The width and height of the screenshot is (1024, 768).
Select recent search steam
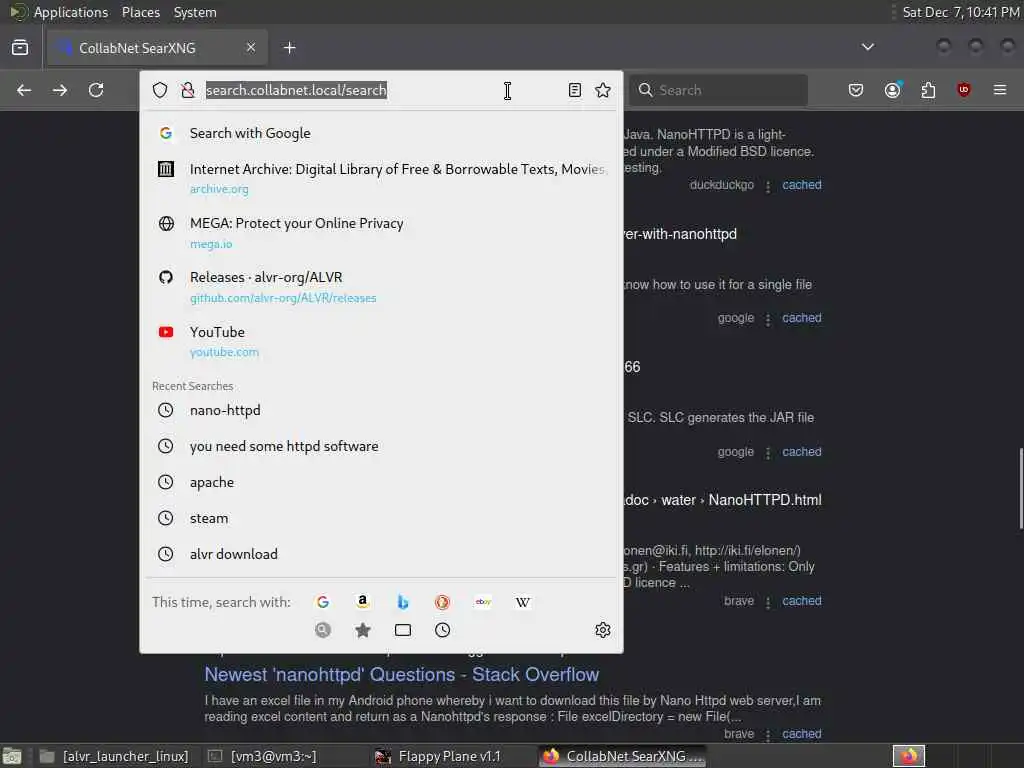tap(381, 518)
